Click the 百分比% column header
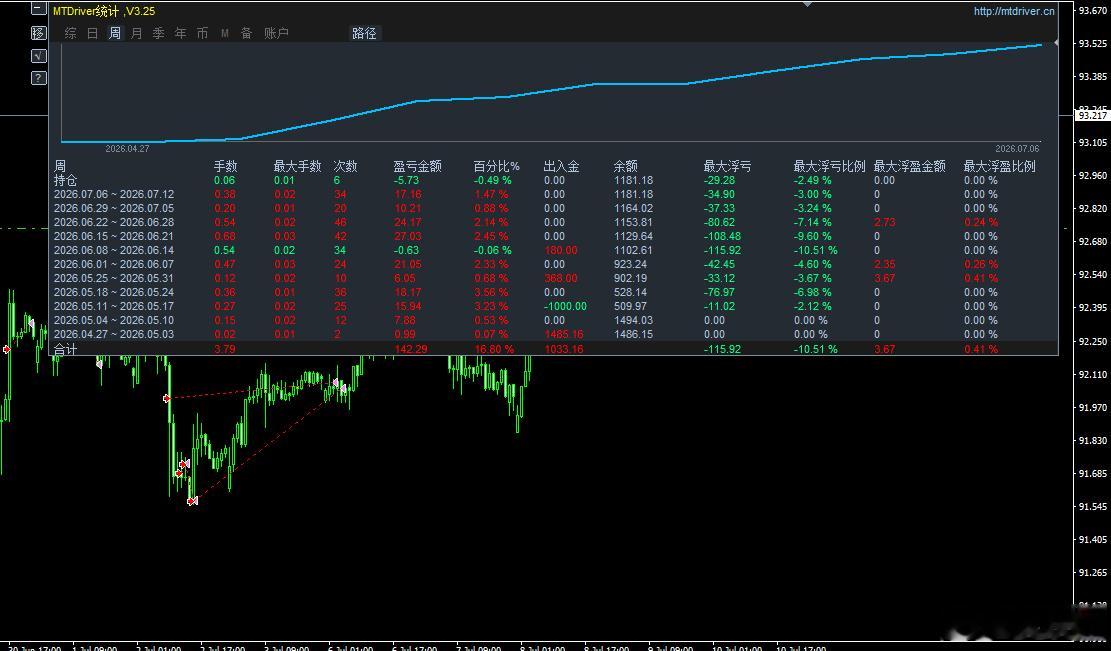1111x651 pixels. tap(497, 166)
